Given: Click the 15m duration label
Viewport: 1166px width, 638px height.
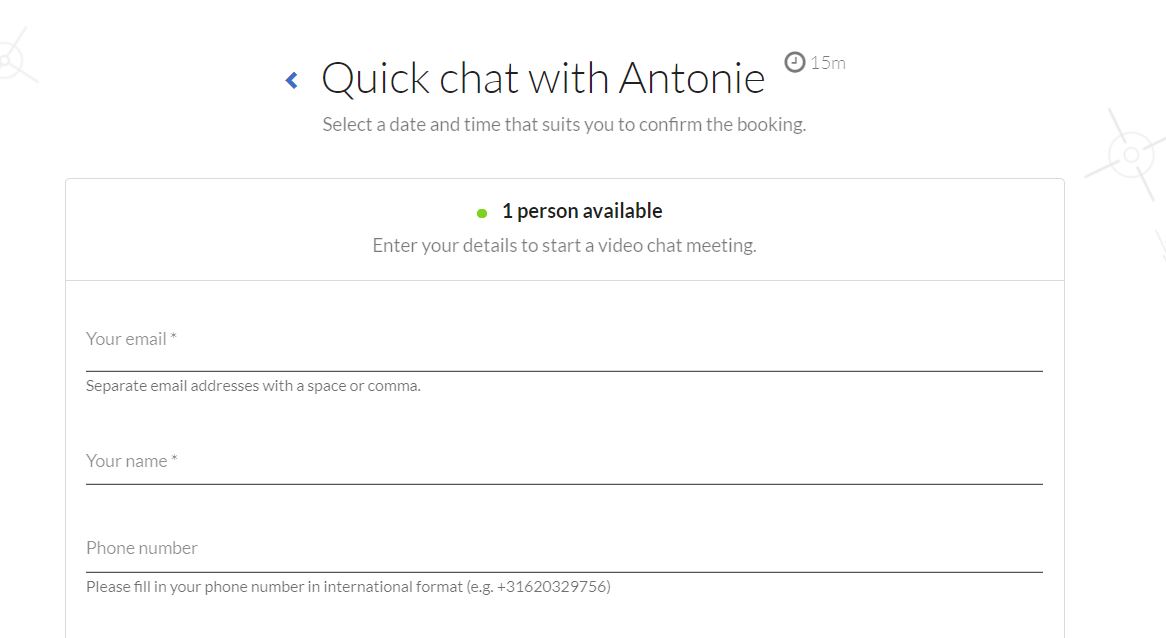Looking at the screenshot, I should 828,63.
